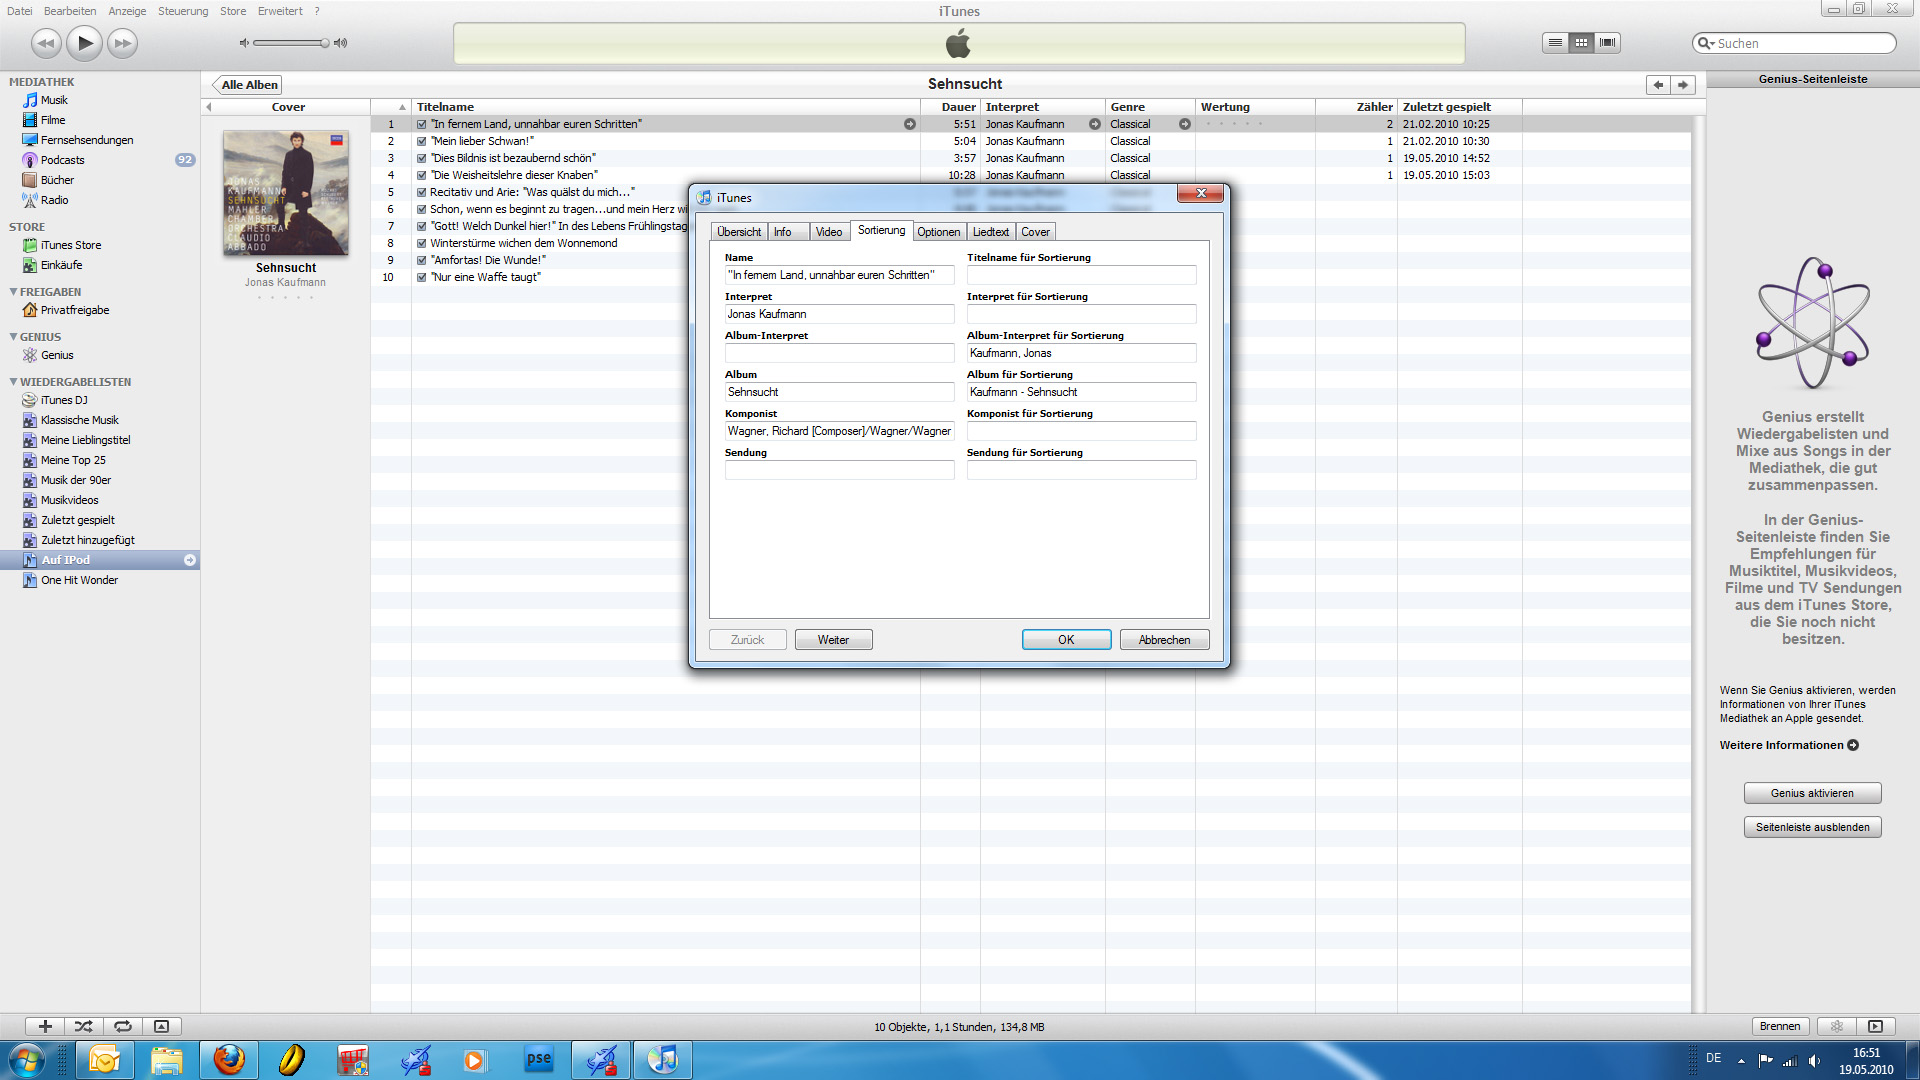Open Firefox from taskbar
The width and height of the screenshot is (1920, 1080).
coord(229,1060)
